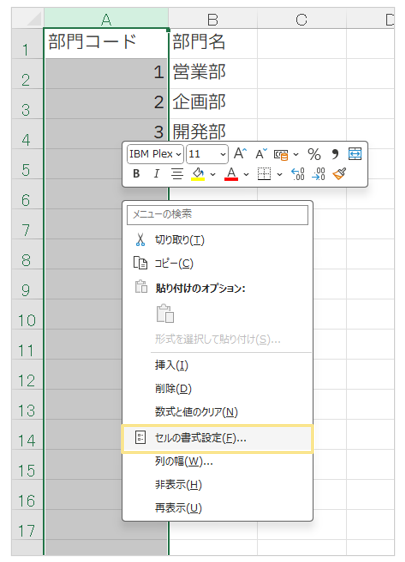Click the Increase Font Size icon
Image resolution: width=405 pixels, height=562 pixels.
[x=240, y=154]
